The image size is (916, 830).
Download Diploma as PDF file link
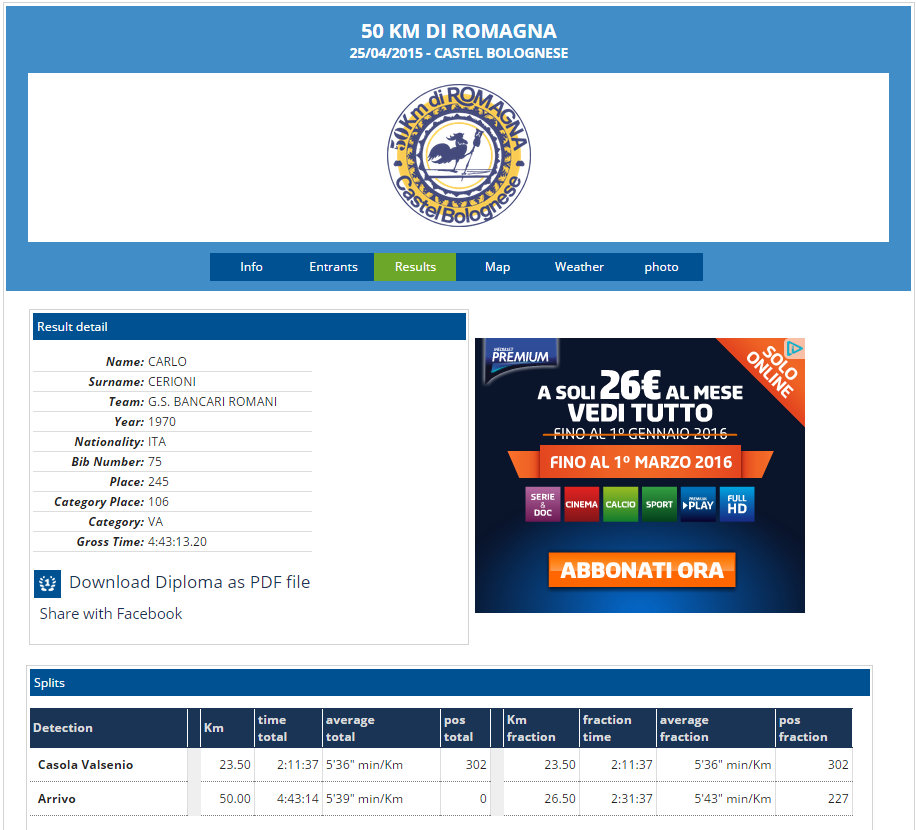pos(189,582)
